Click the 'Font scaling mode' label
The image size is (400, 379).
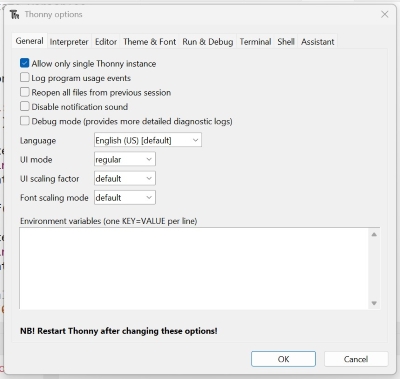(x=54, y=198)
